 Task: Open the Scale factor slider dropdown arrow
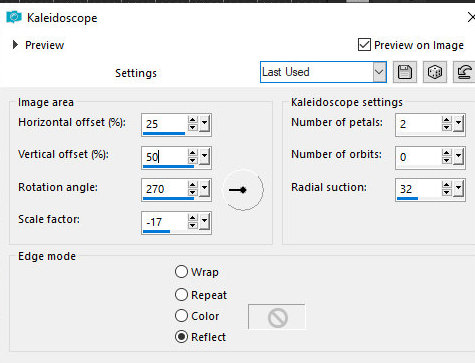click(205, 221)
